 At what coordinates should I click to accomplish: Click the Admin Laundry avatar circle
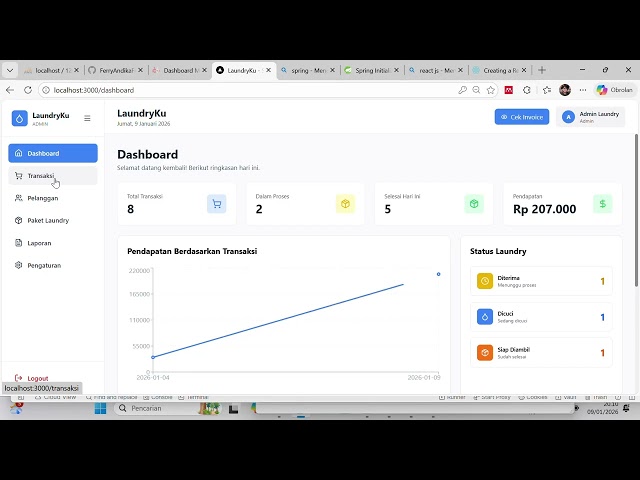click(568, 117)
